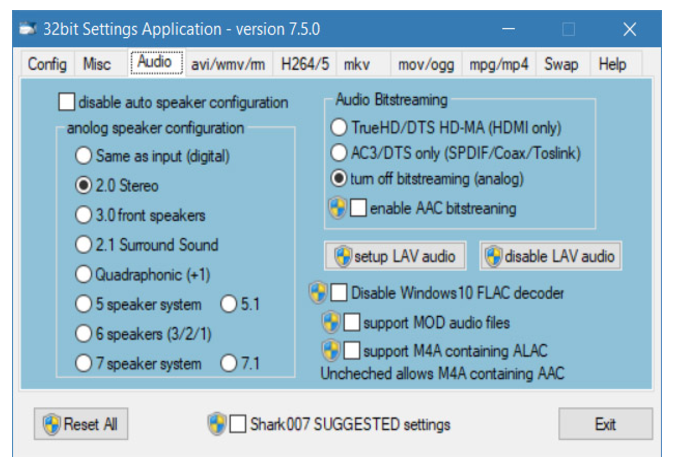
Task: Open the avi/wmv/rm tab
Action: [x=228, y=64]
